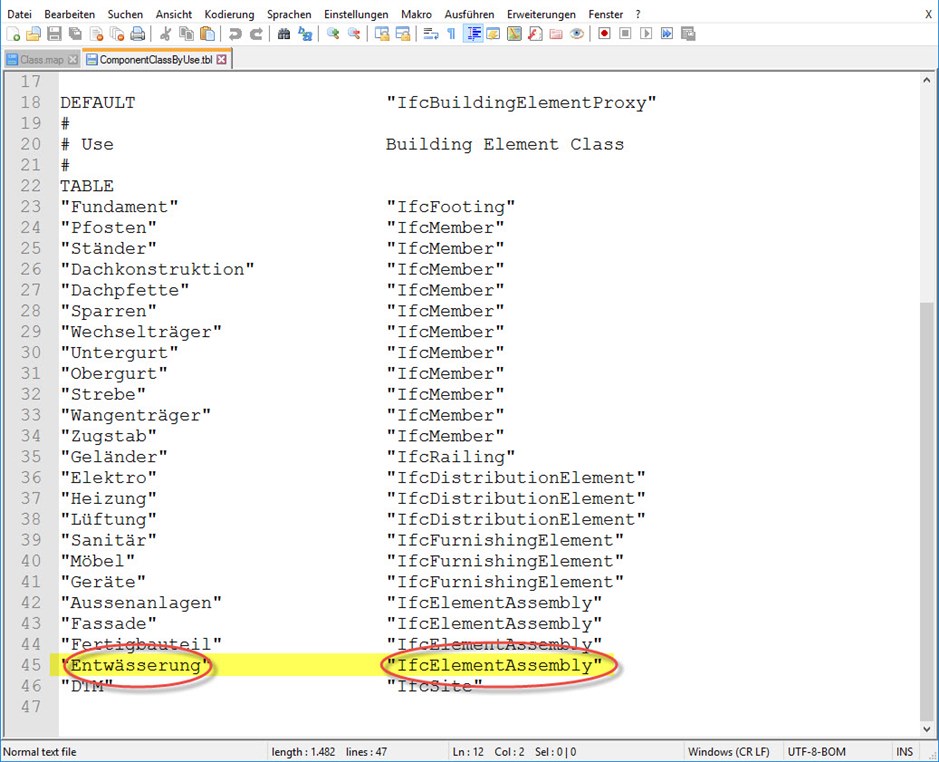The image size is (939, 762).
Task: Open the Einstellungen menu
Action: tap(356, 14)
